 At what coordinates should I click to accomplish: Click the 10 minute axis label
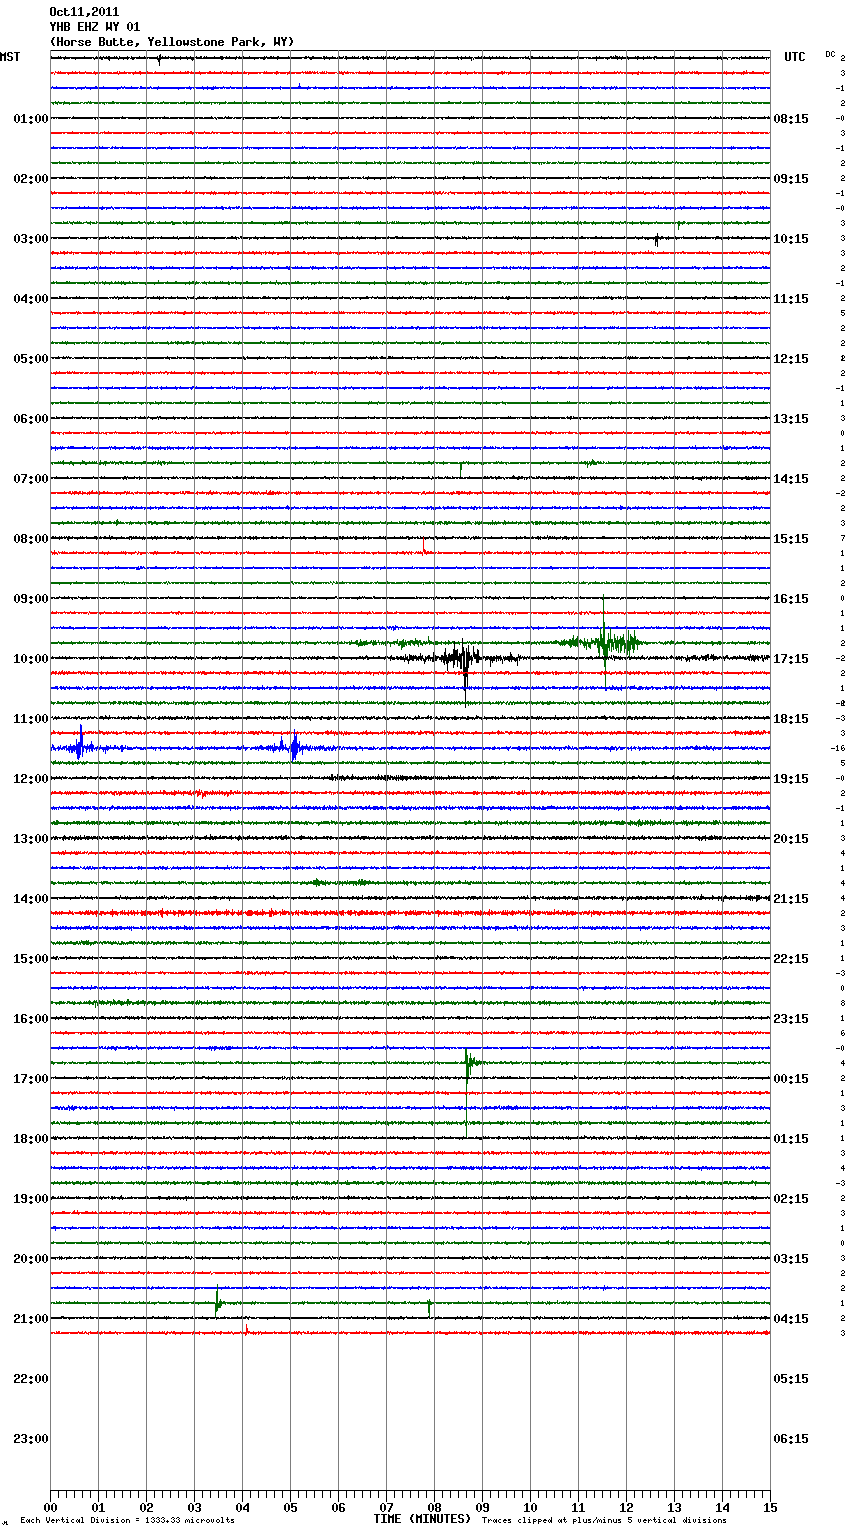[530, 1507]
